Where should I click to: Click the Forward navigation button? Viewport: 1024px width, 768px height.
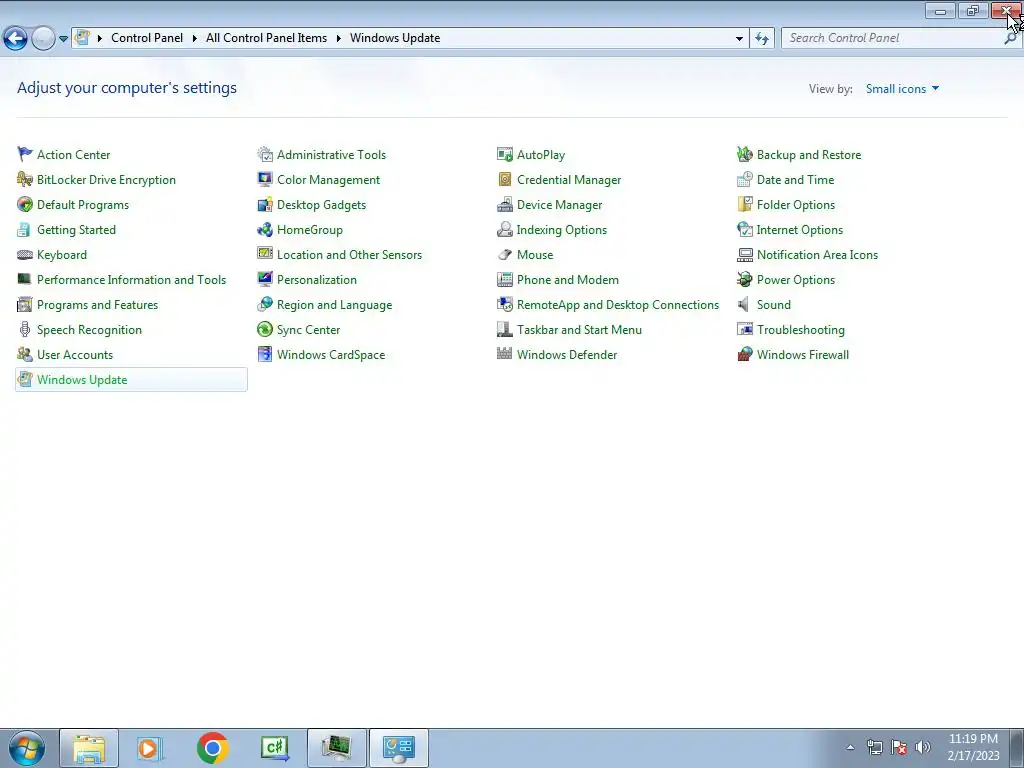point(43,39)
